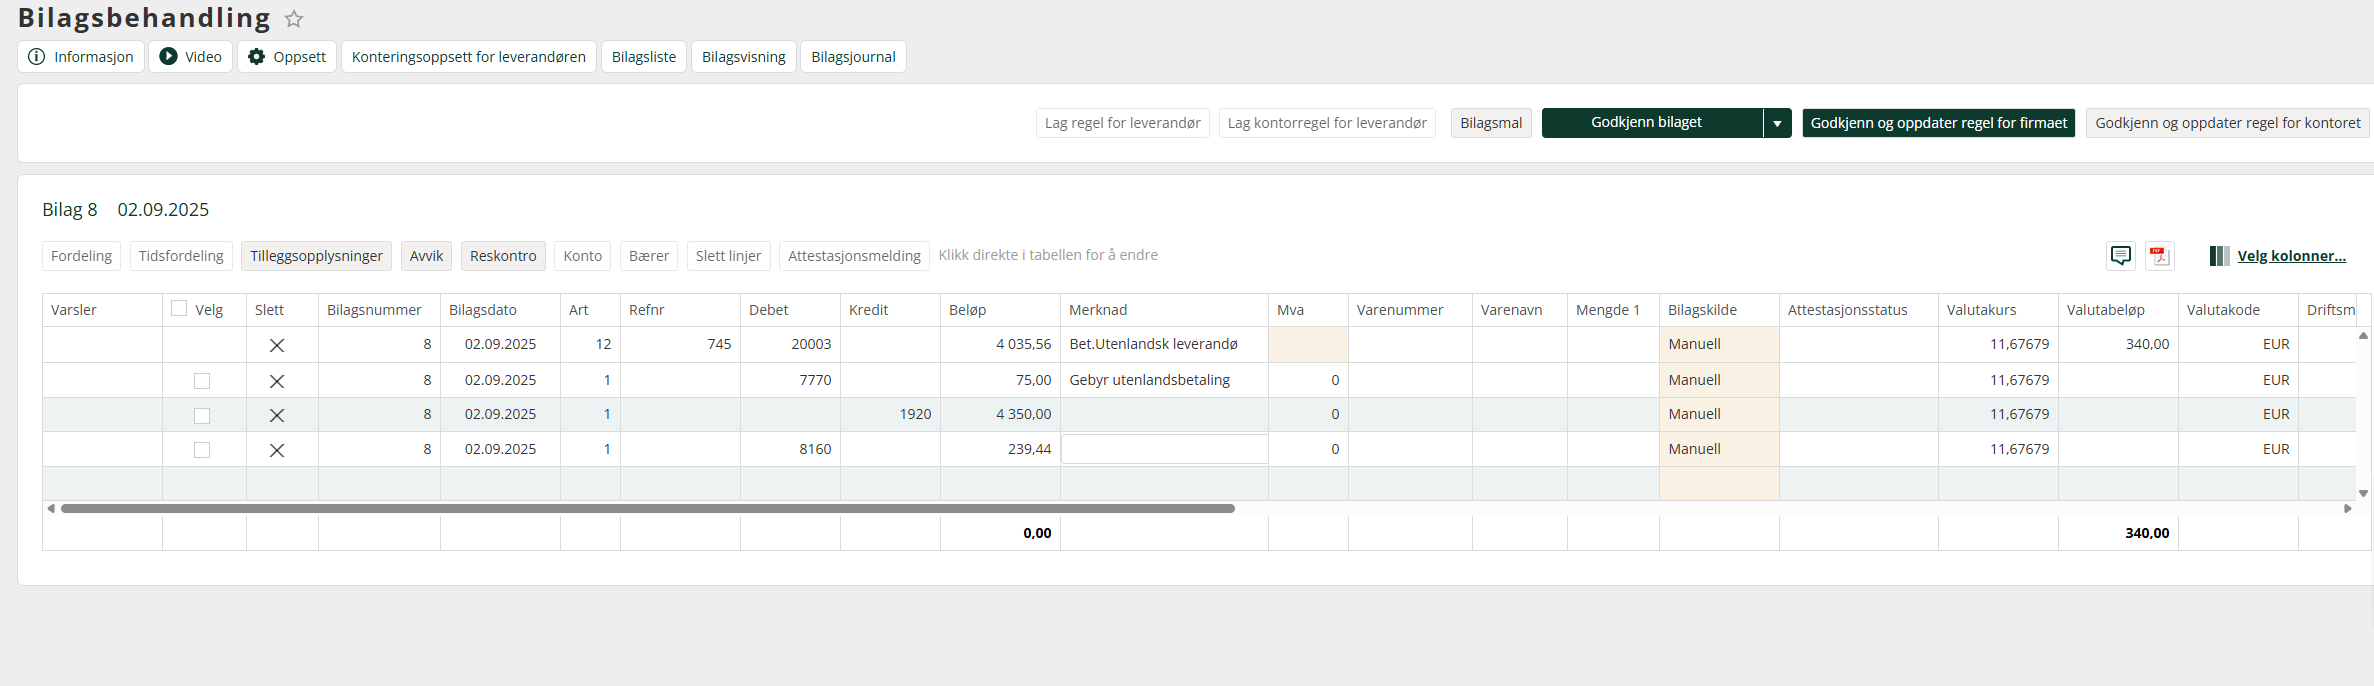The height and width of the screenshot is (686, 2374).
Task: Click Beløp value 4 035,56
Action: coord(1023,344)
